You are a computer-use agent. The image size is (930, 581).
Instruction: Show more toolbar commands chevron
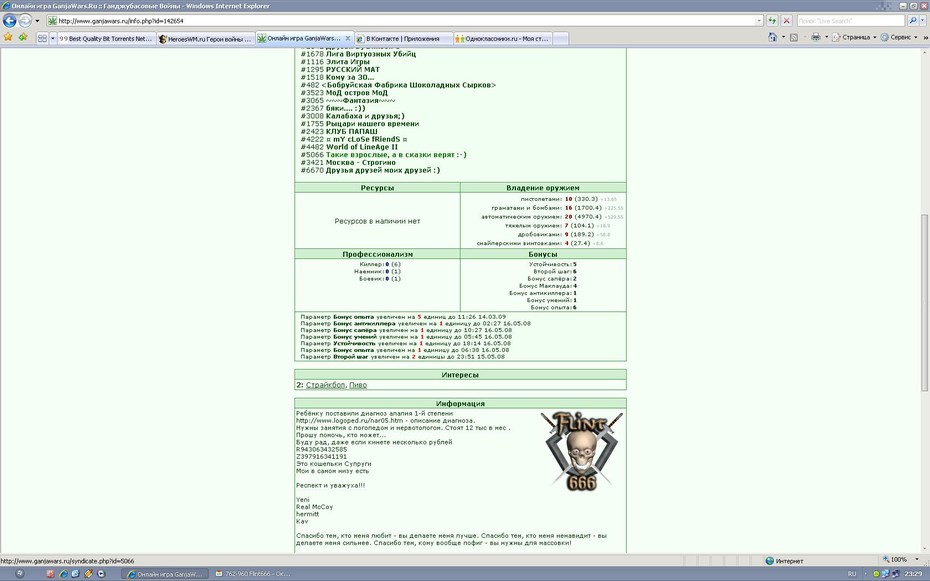click(925, 37)
